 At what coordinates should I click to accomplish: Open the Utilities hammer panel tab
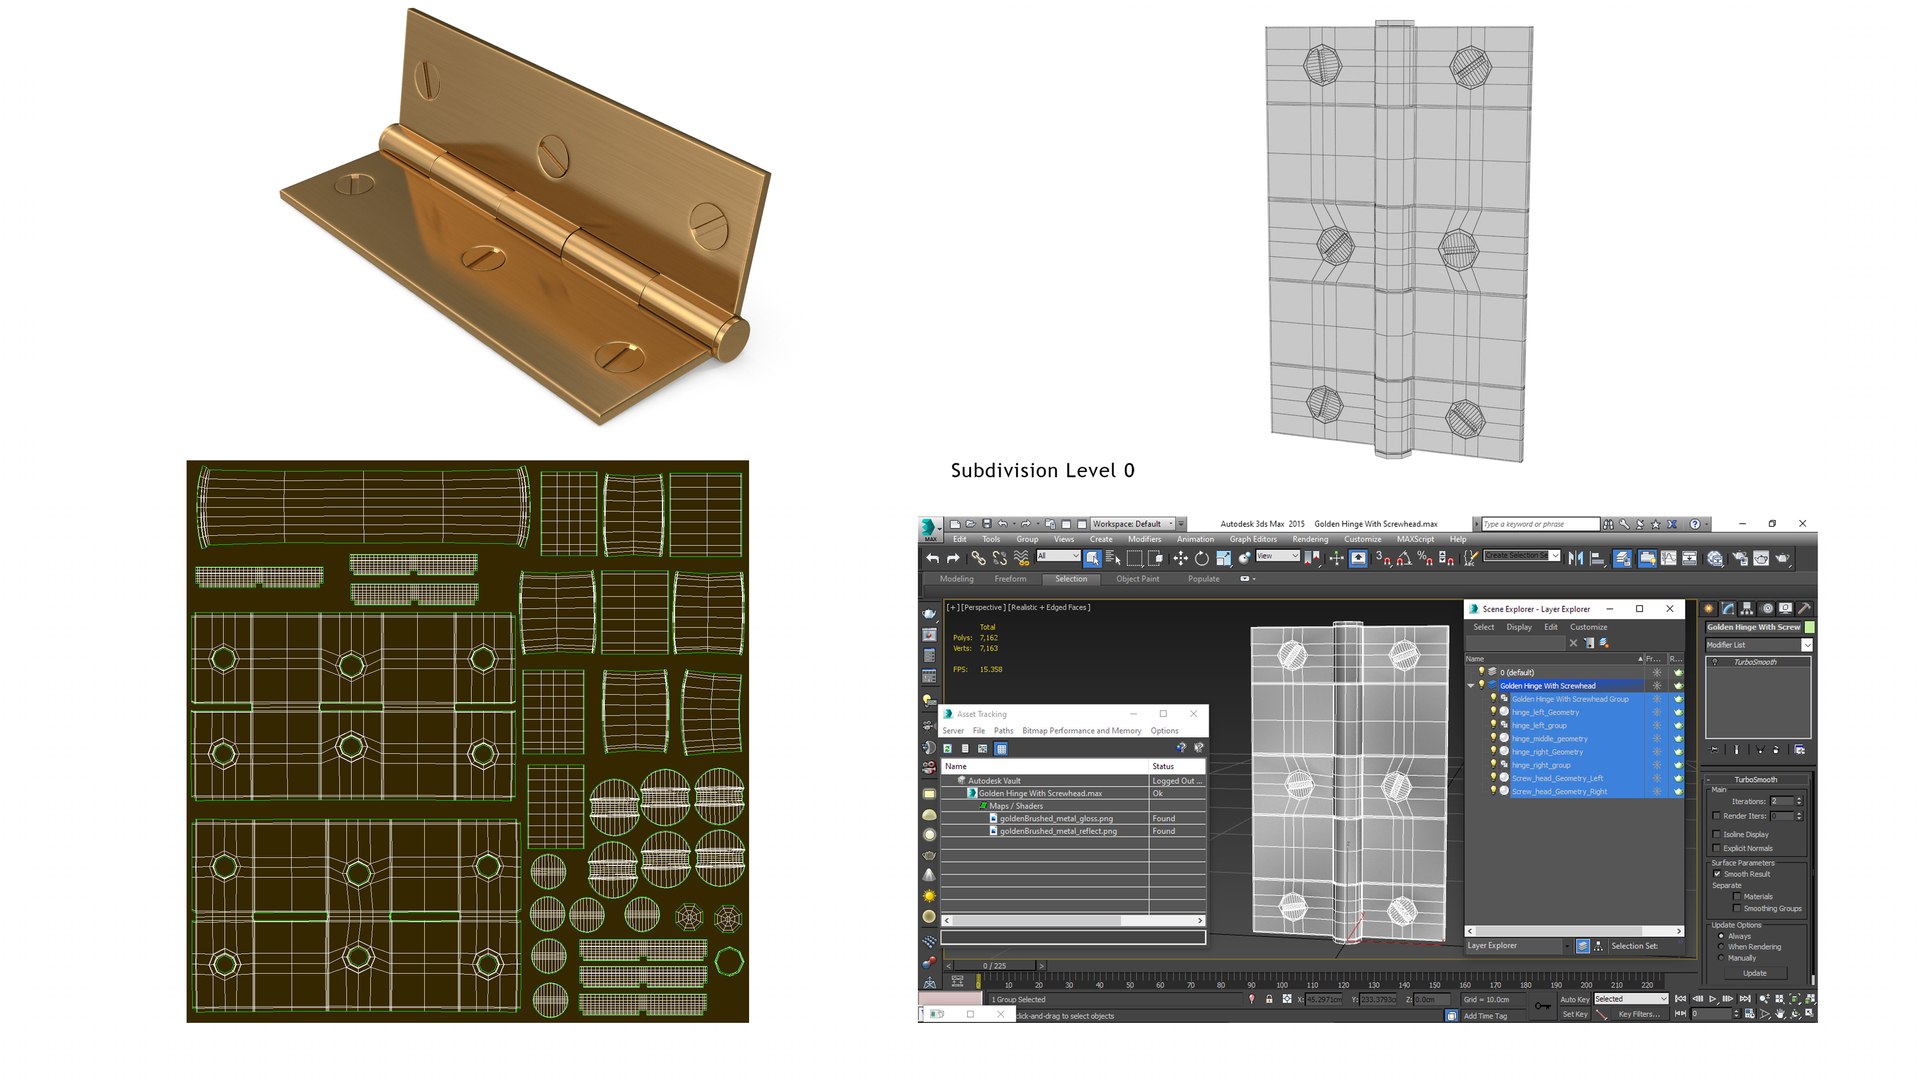pyautogui.click(x=1805, y=608)
